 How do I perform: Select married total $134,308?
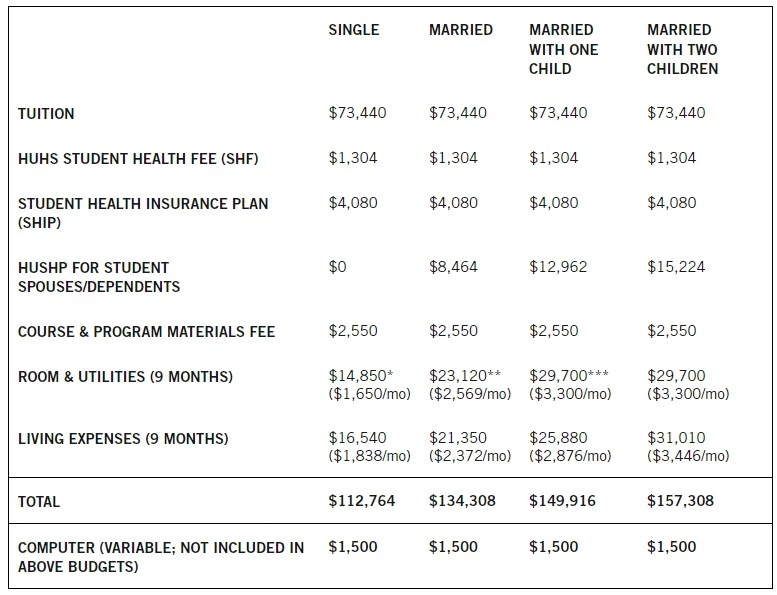(462, 501)
